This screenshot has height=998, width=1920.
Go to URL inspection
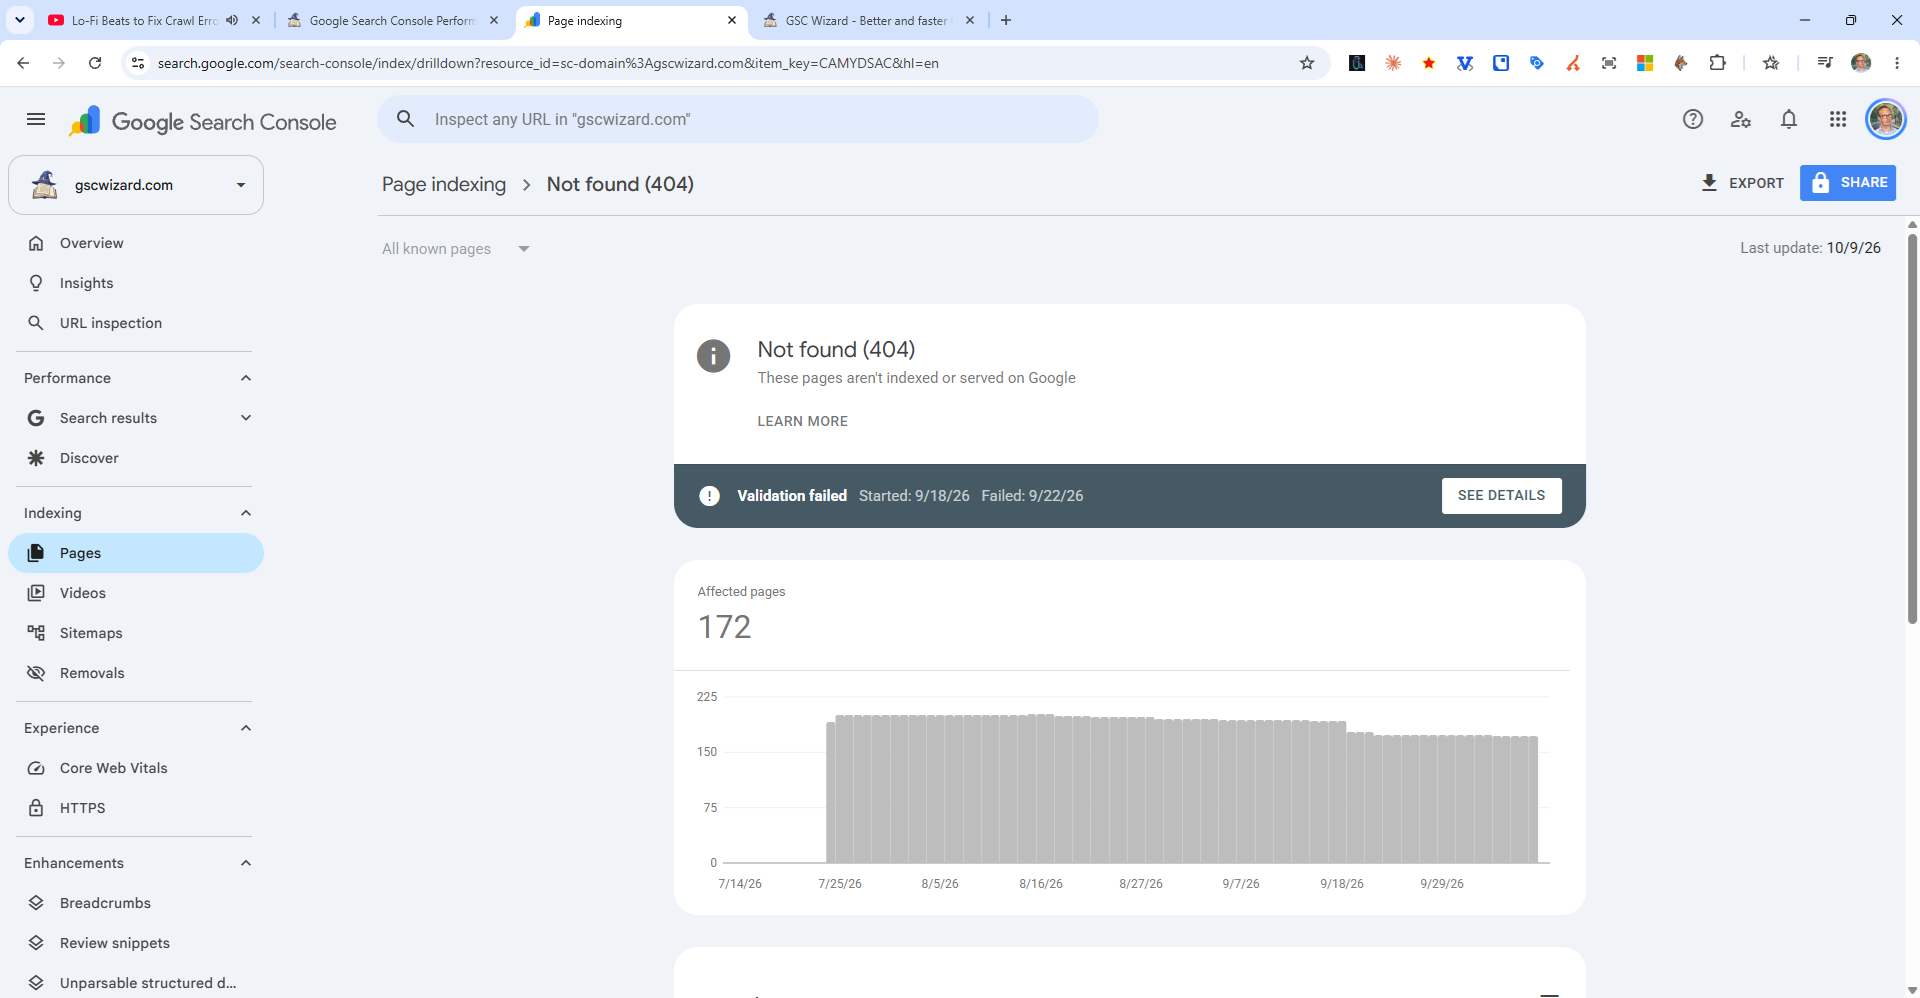136,323
